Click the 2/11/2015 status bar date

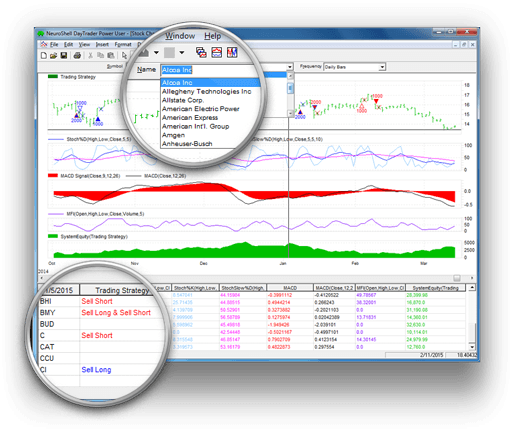[431, 355]
